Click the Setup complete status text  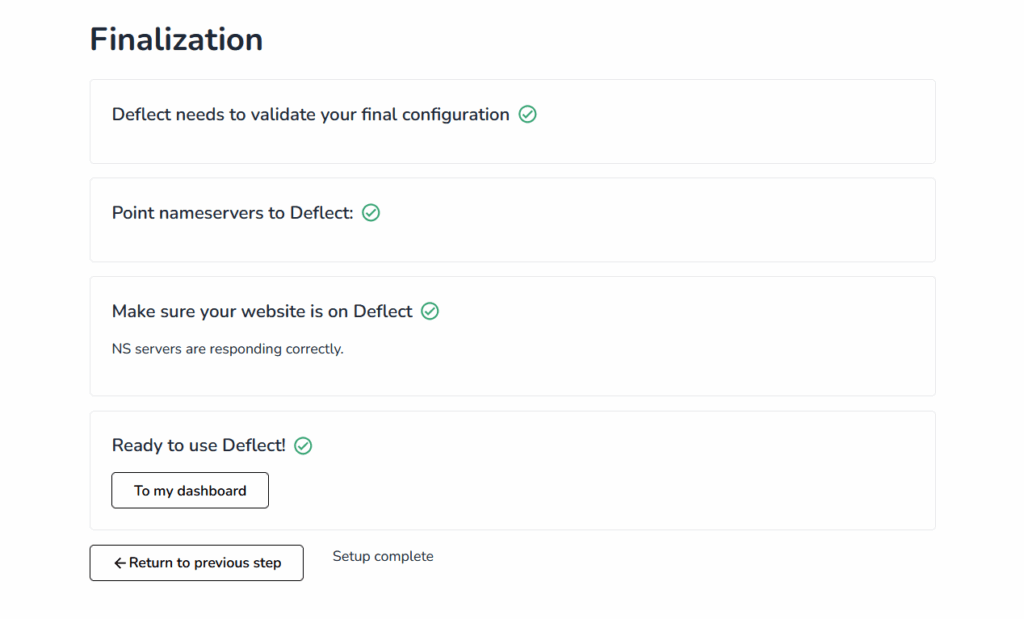pos(383,556)
